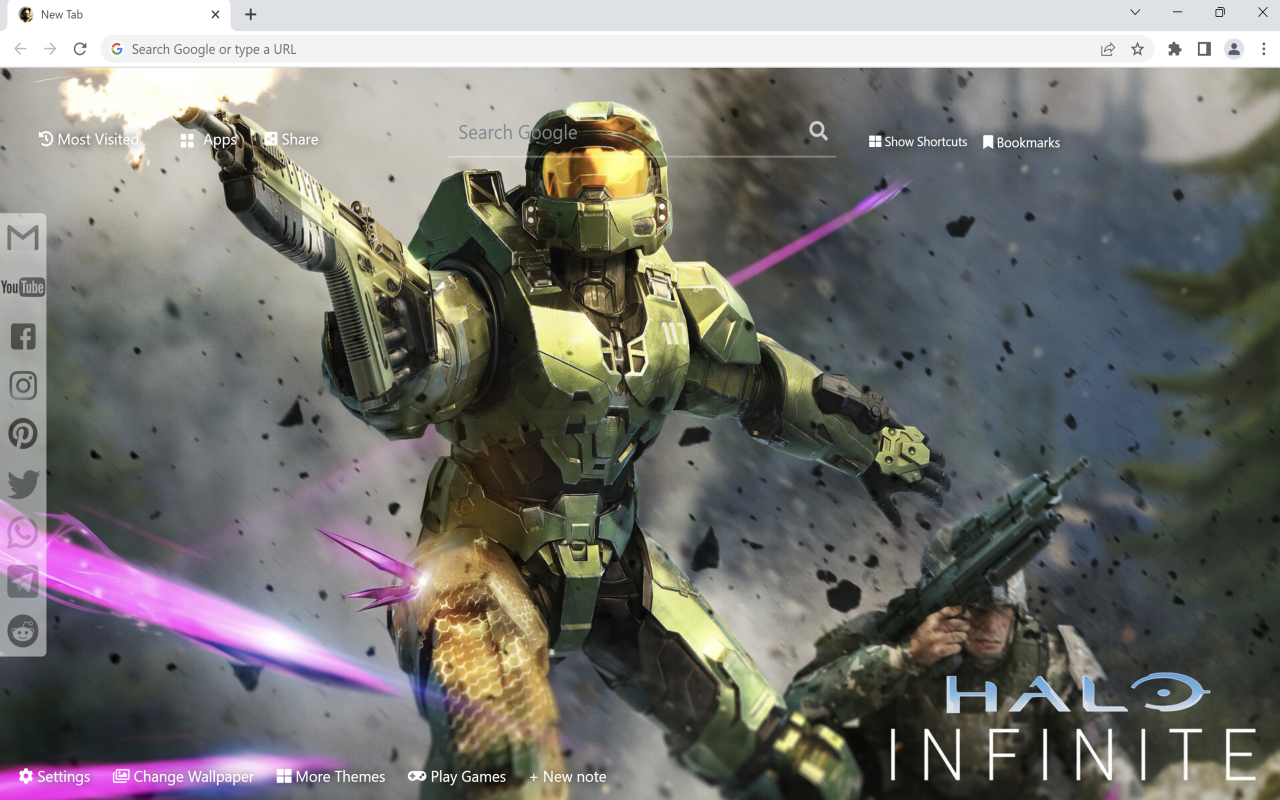Open Twitter from the sidebar
This screenshot has width=1280, height=800.
coord(23,484)
